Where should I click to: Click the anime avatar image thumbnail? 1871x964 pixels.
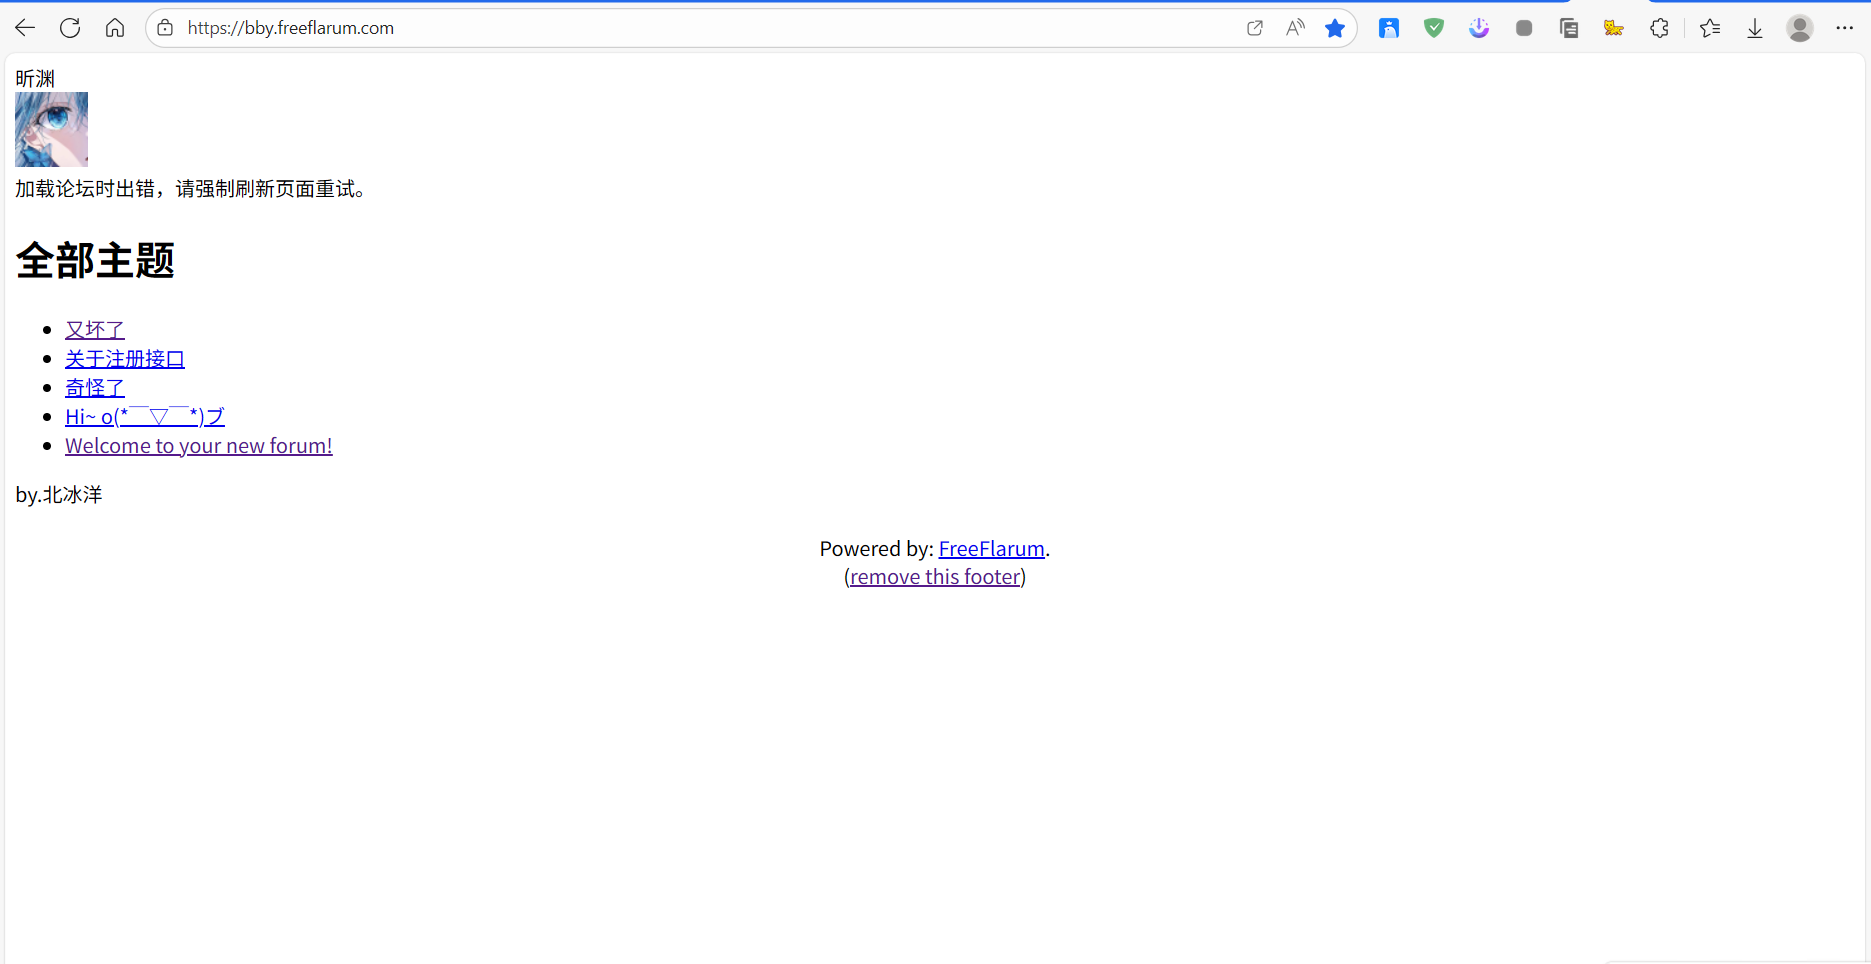[x=51, y=129]
